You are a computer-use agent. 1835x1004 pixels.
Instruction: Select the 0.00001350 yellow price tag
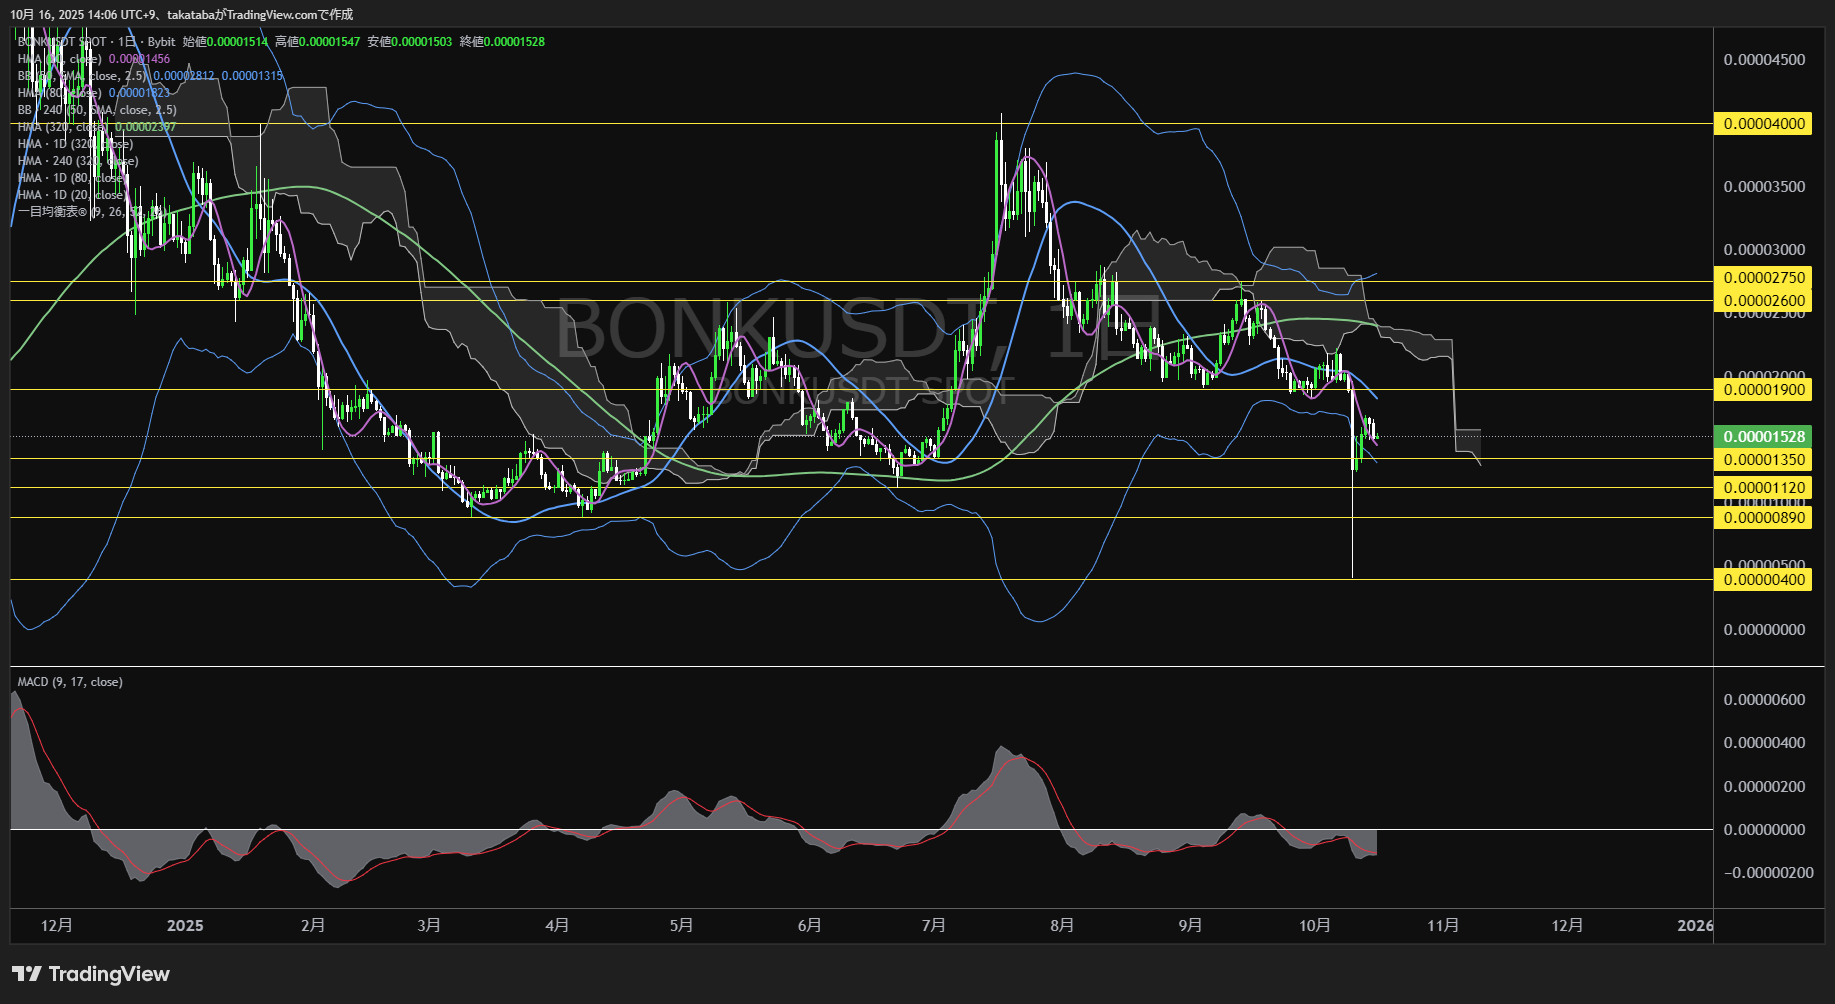point(1764,460)
